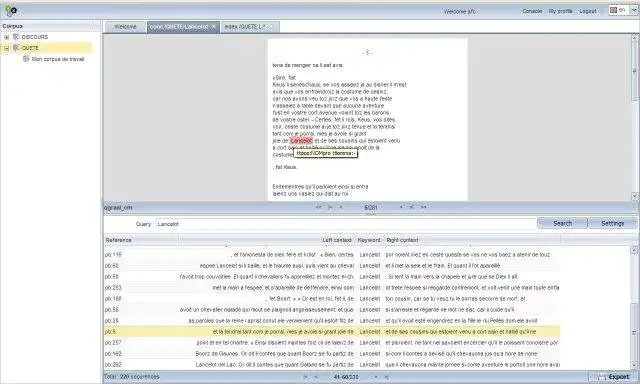Sort by the Reference column header

(141, 240)
